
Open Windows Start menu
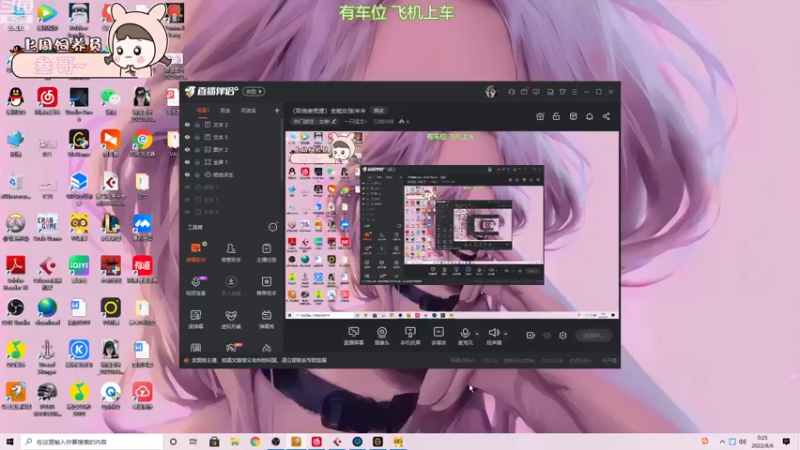[10, 441]
